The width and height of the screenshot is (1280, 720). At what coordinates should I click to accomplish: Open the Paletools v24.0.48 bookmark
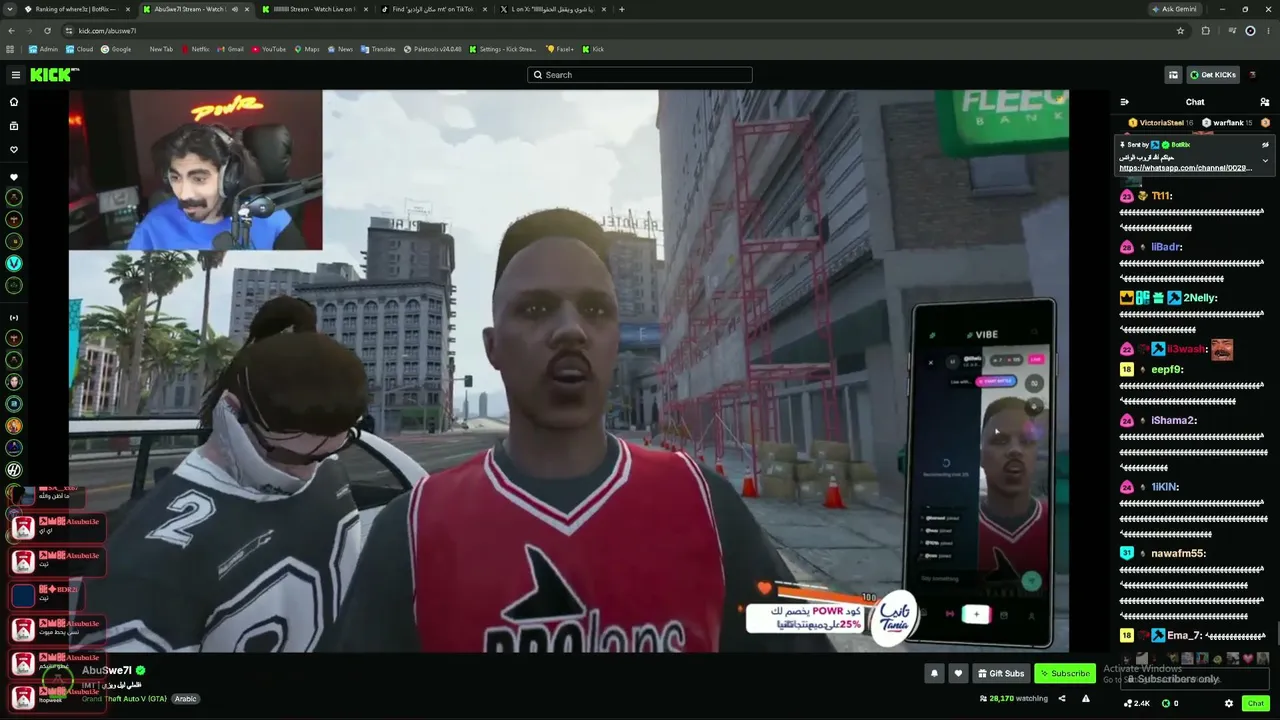(x=432, y=49)
